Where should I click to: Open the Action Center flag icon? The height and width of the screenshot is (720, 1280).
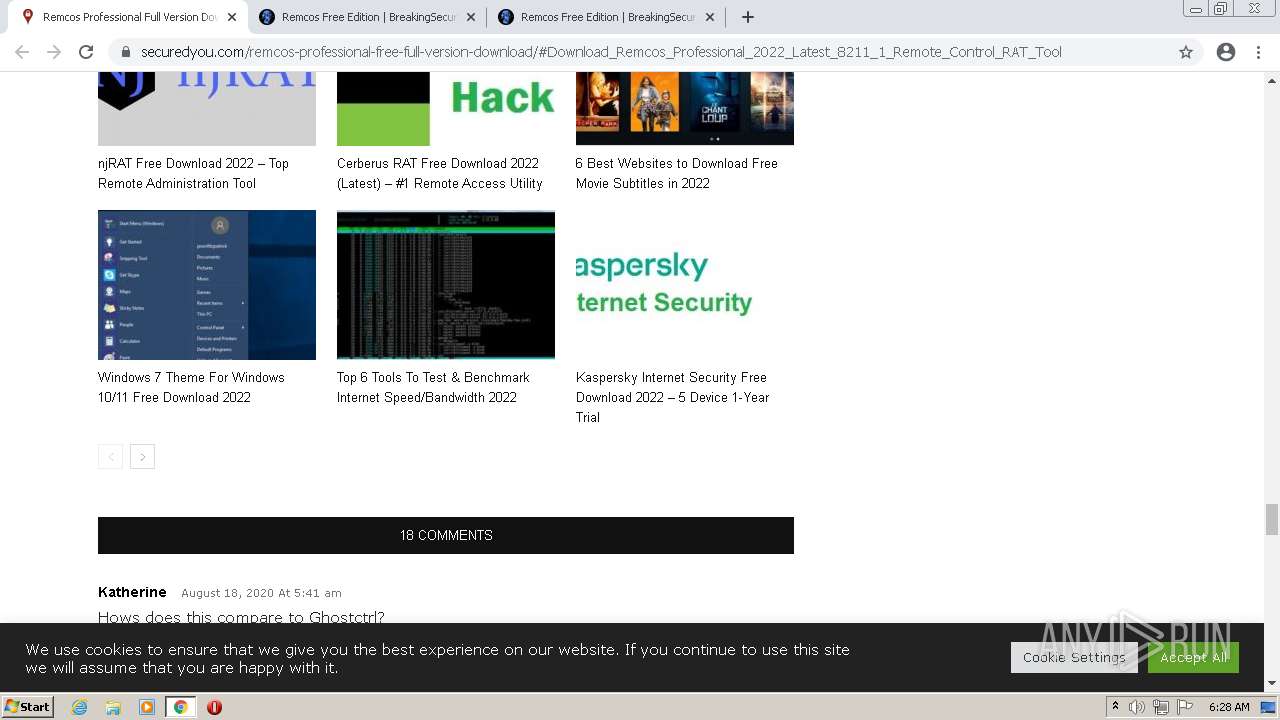pos(1185,707)
